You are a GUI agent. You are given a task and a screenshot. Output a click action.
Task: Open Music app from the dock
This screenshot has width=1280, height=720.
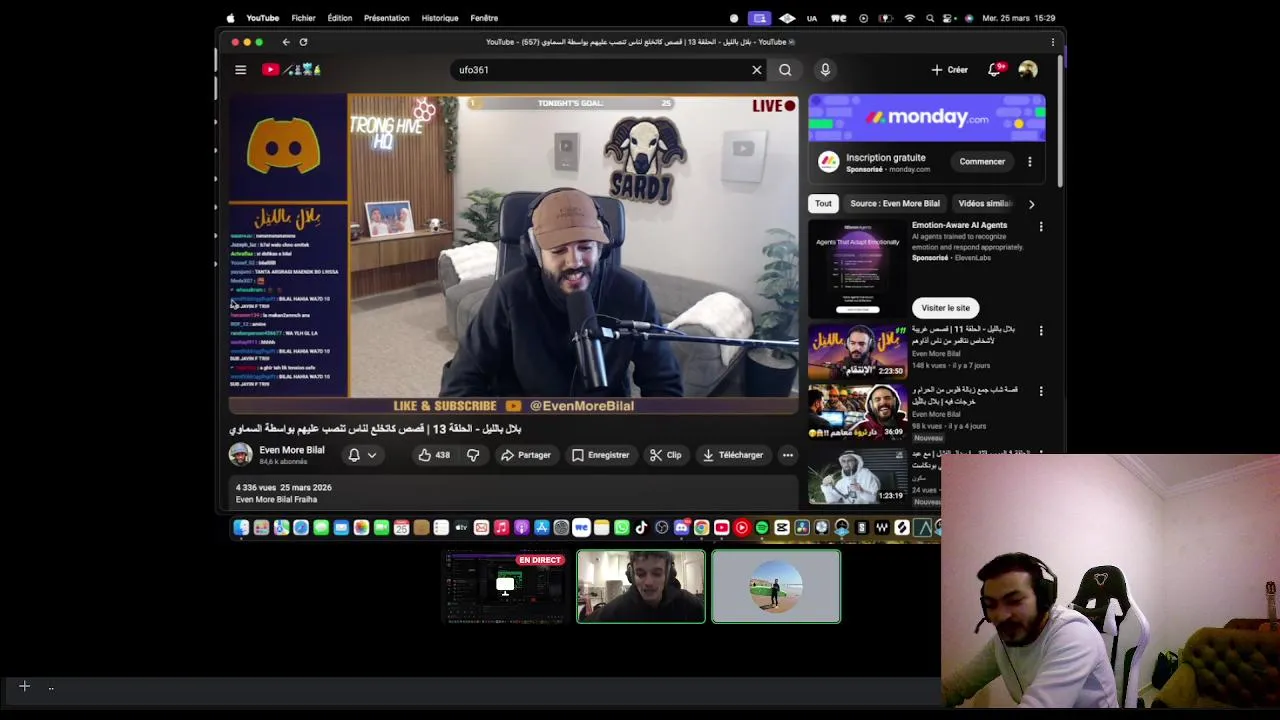(x=501, y=528)
